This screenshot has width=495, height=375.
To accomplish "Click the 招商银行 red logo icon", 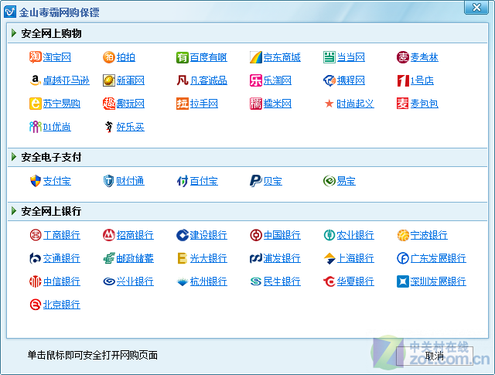I will [109, 235].
